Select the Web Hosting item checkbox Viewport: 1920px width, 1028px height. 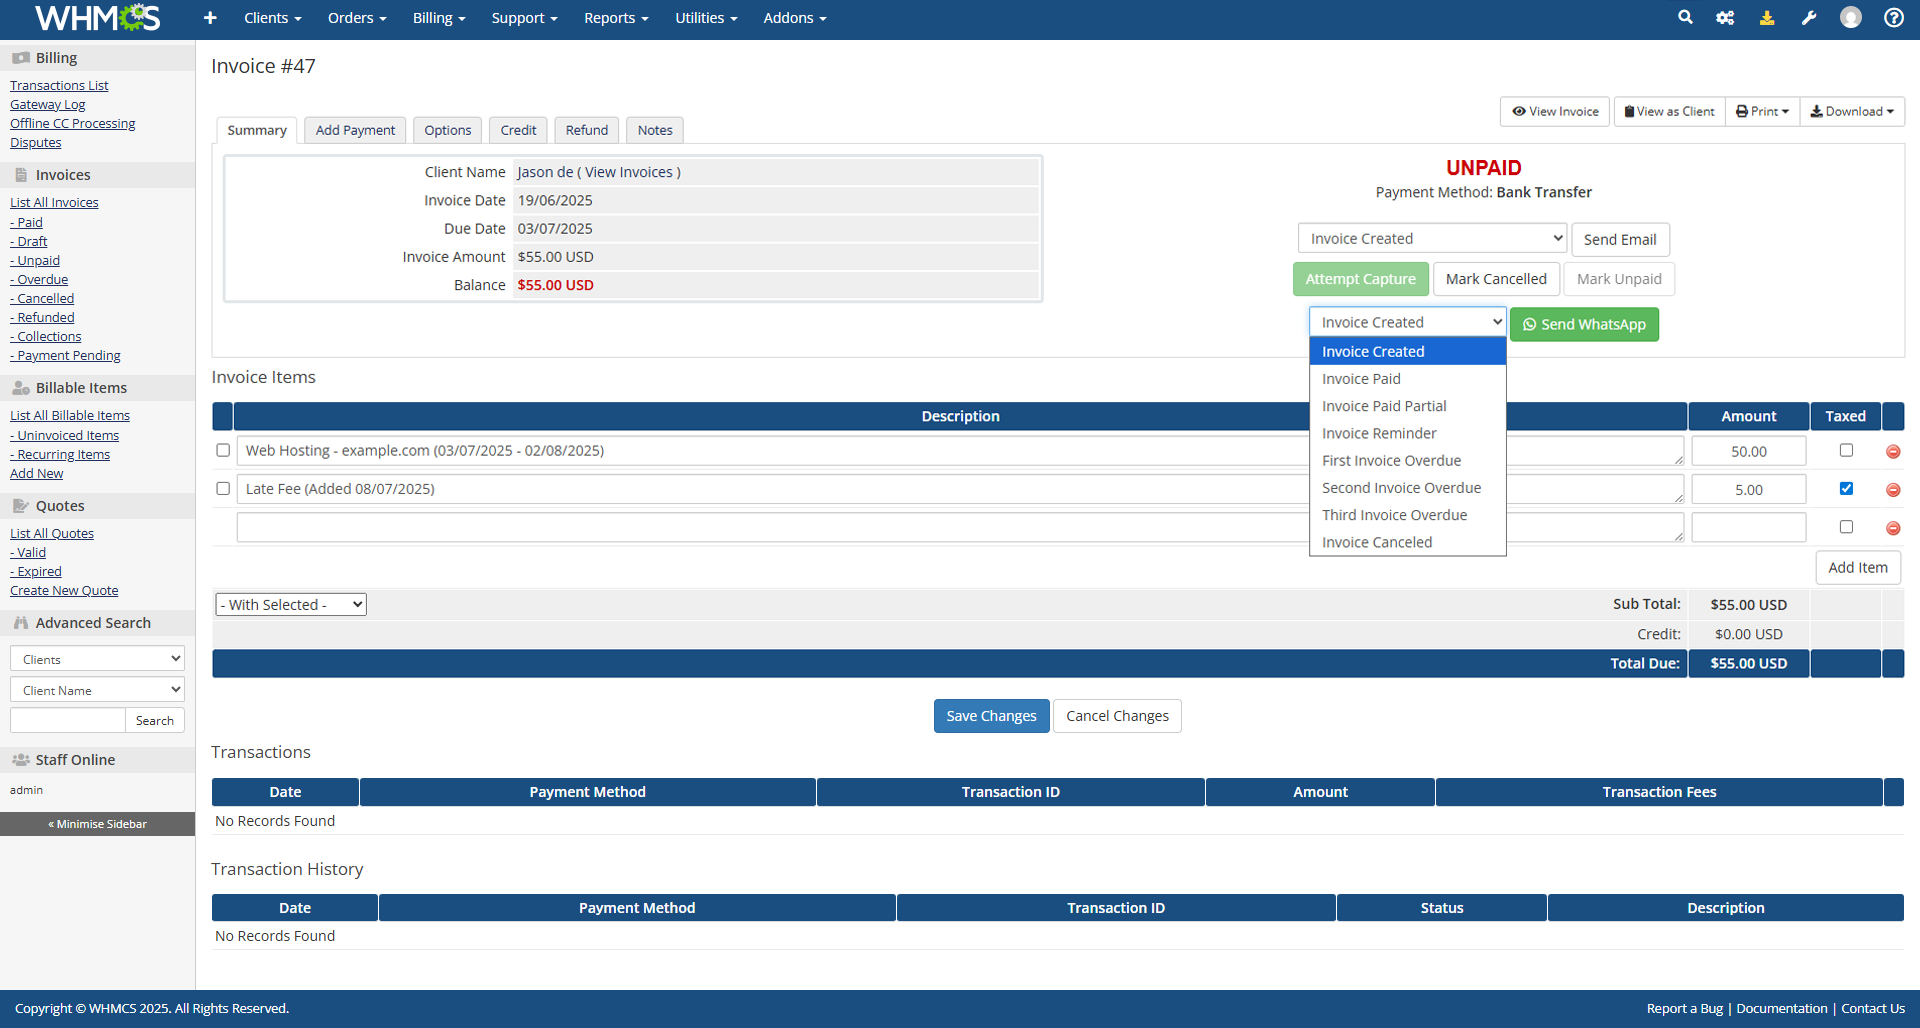(223, 451)
